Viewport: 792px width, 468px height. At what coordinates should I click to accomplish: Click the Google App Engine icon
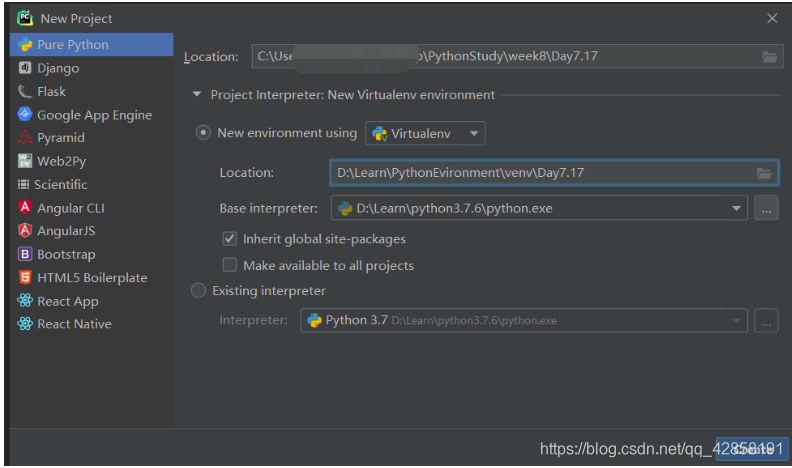click(25, 114)
